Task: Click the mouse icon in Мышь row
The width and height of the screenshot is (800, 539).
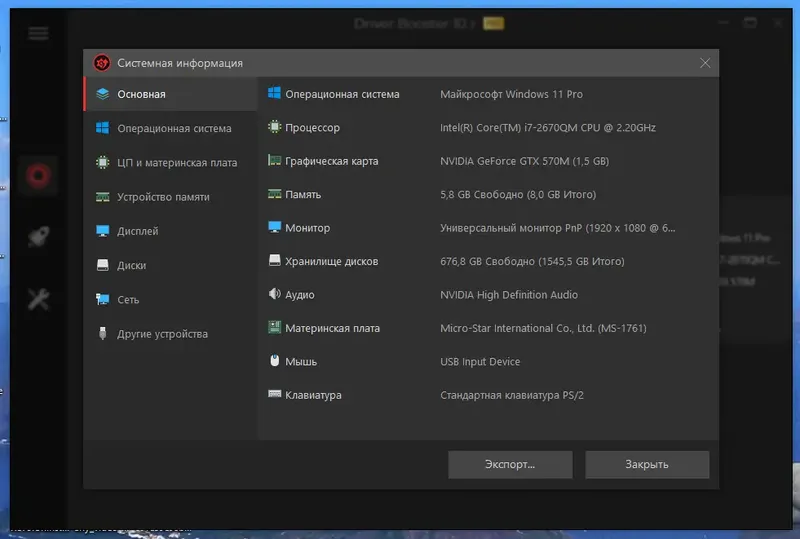Action: pyautogui.click(x=274, y=360)
